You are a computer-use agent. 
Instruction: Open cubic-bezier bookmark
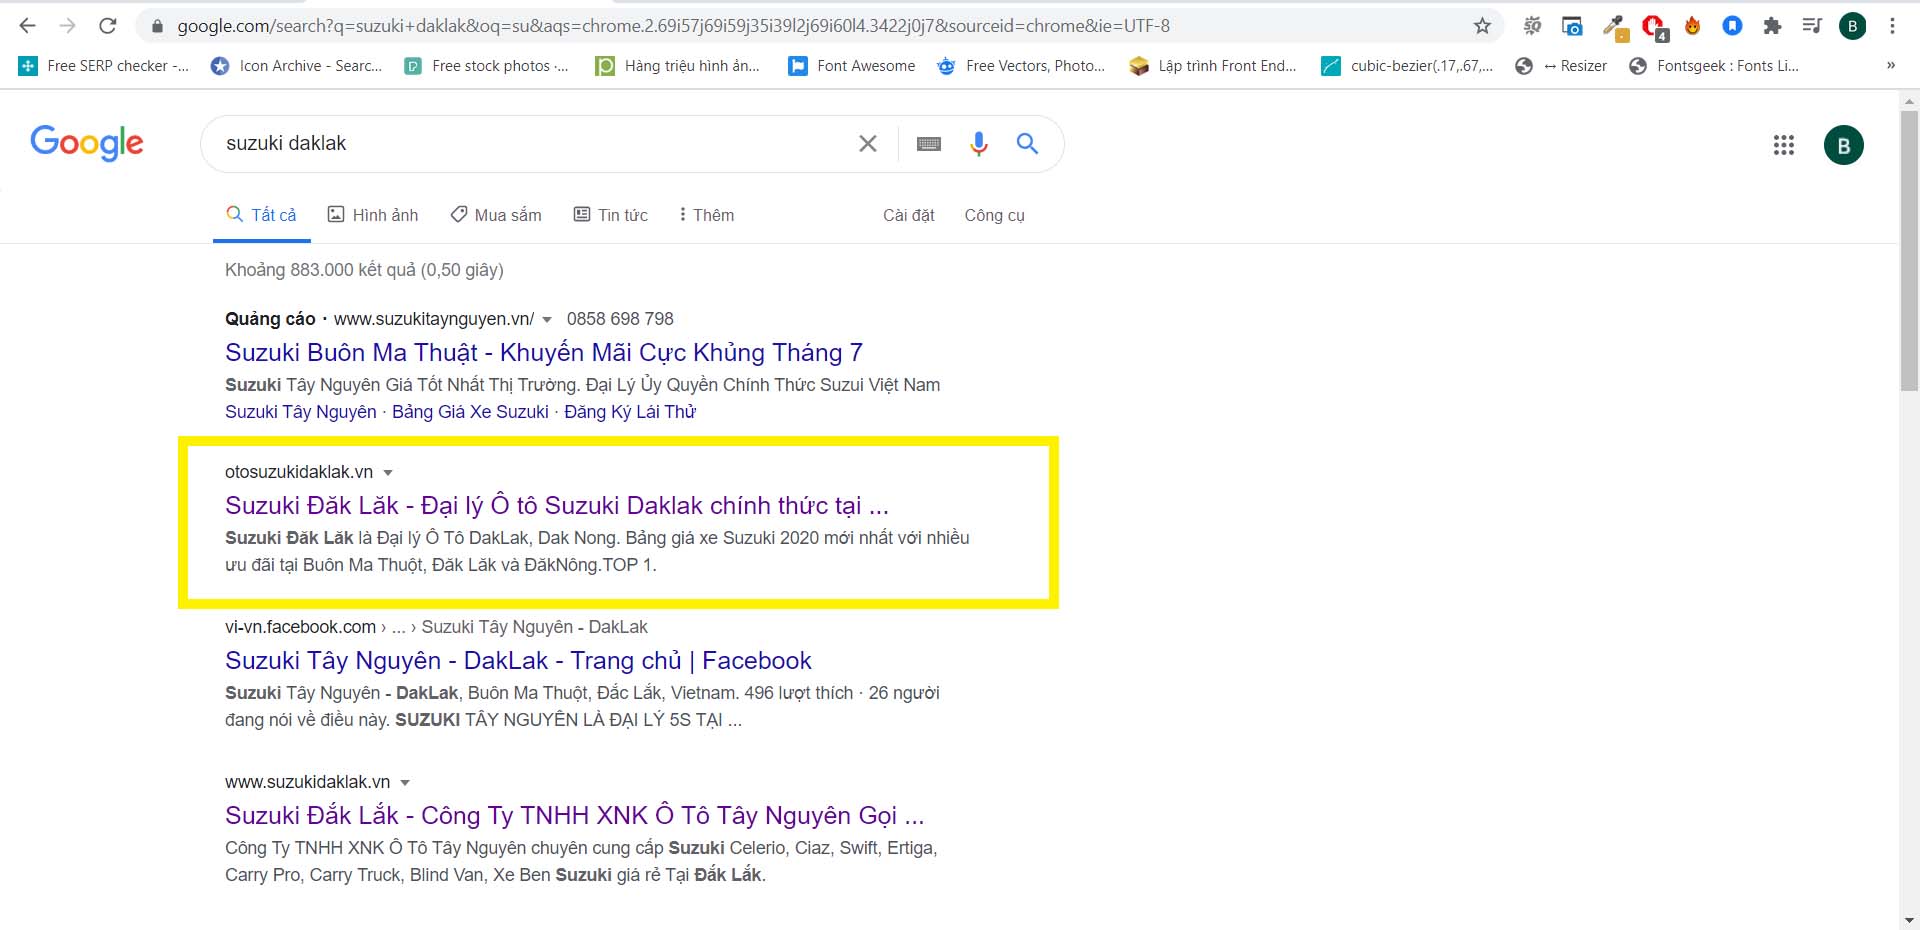tap(1407, 66)
